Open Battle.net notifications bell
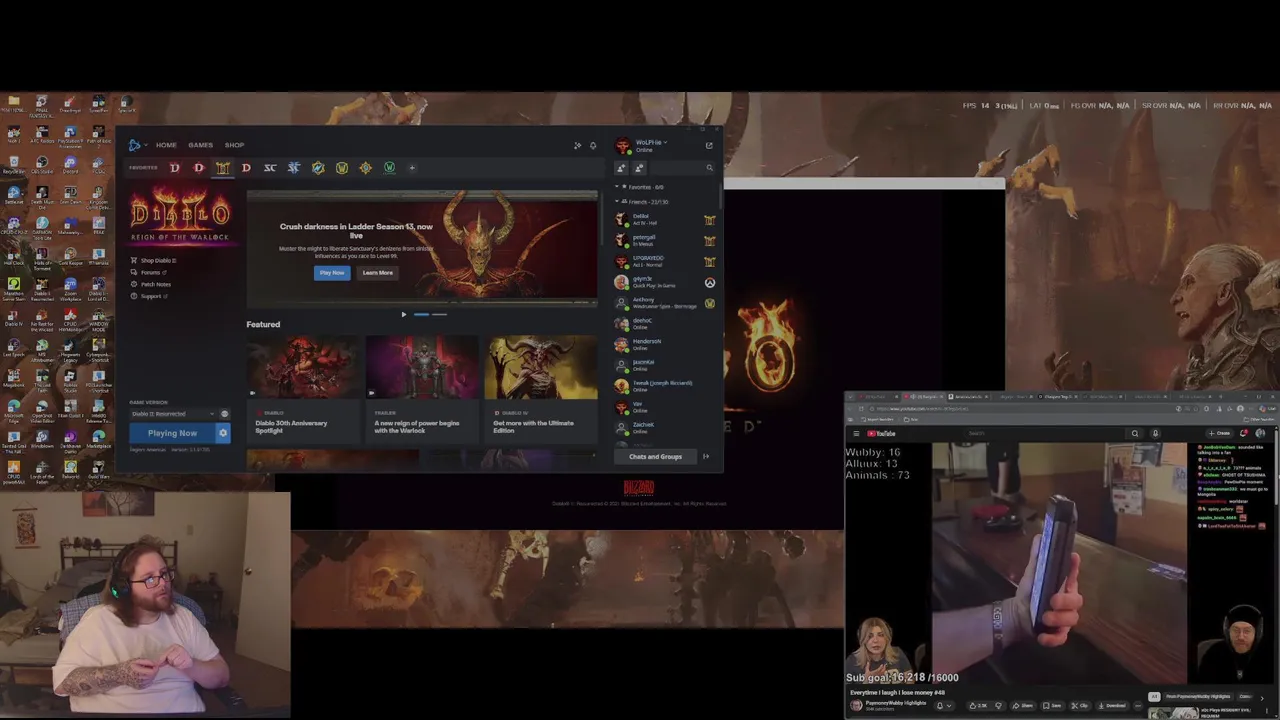 593,146
